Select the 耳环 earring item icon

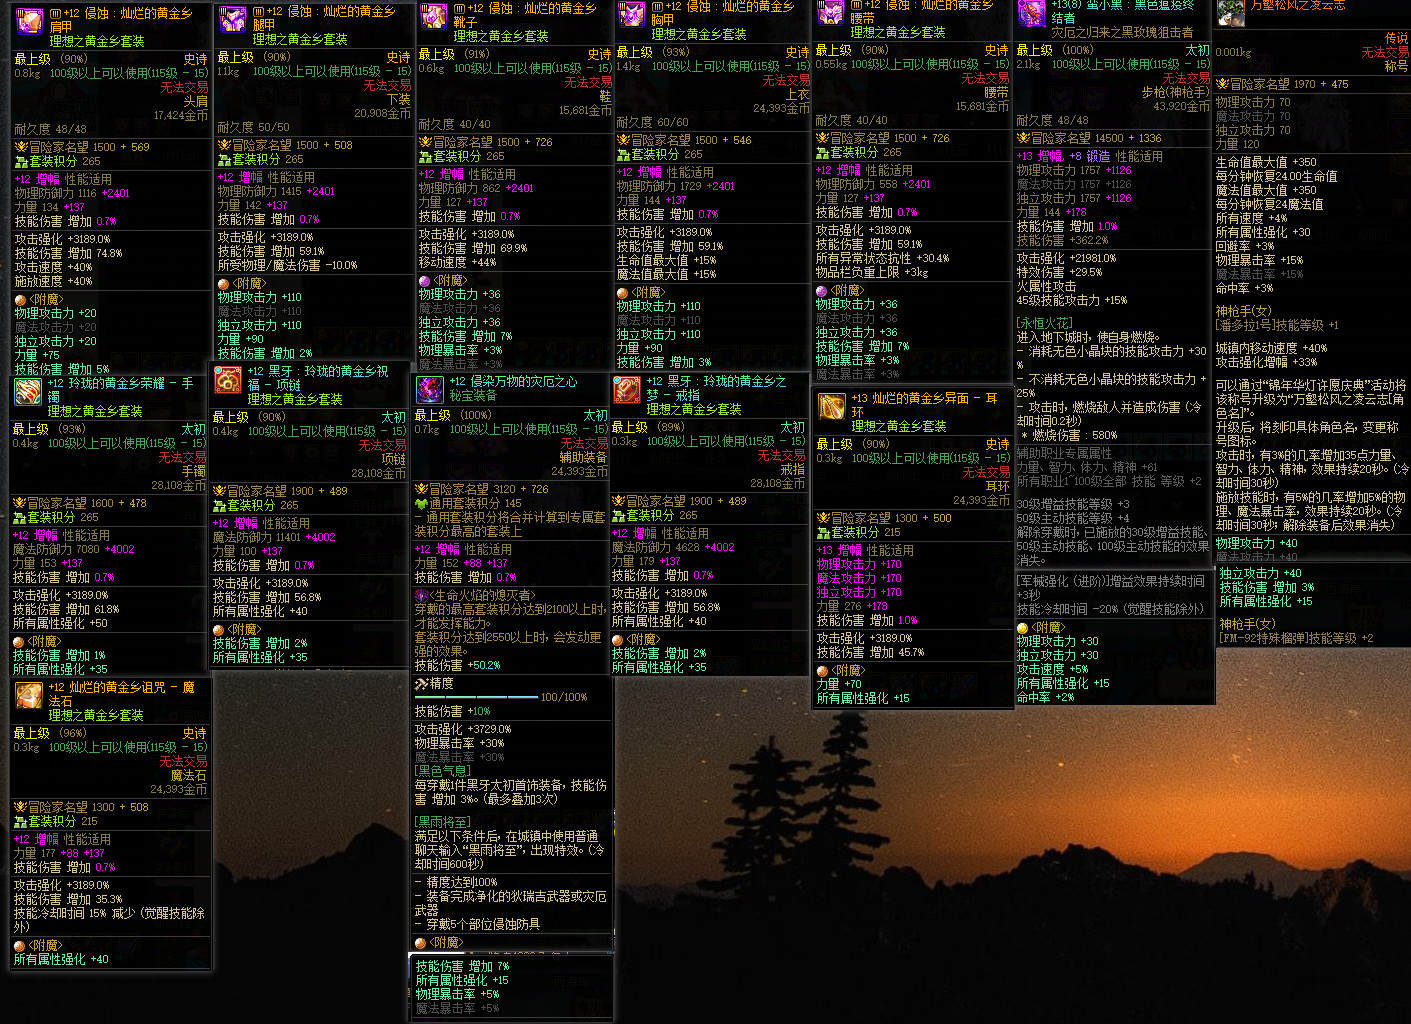pyautogui.click(x=831, y=406)
